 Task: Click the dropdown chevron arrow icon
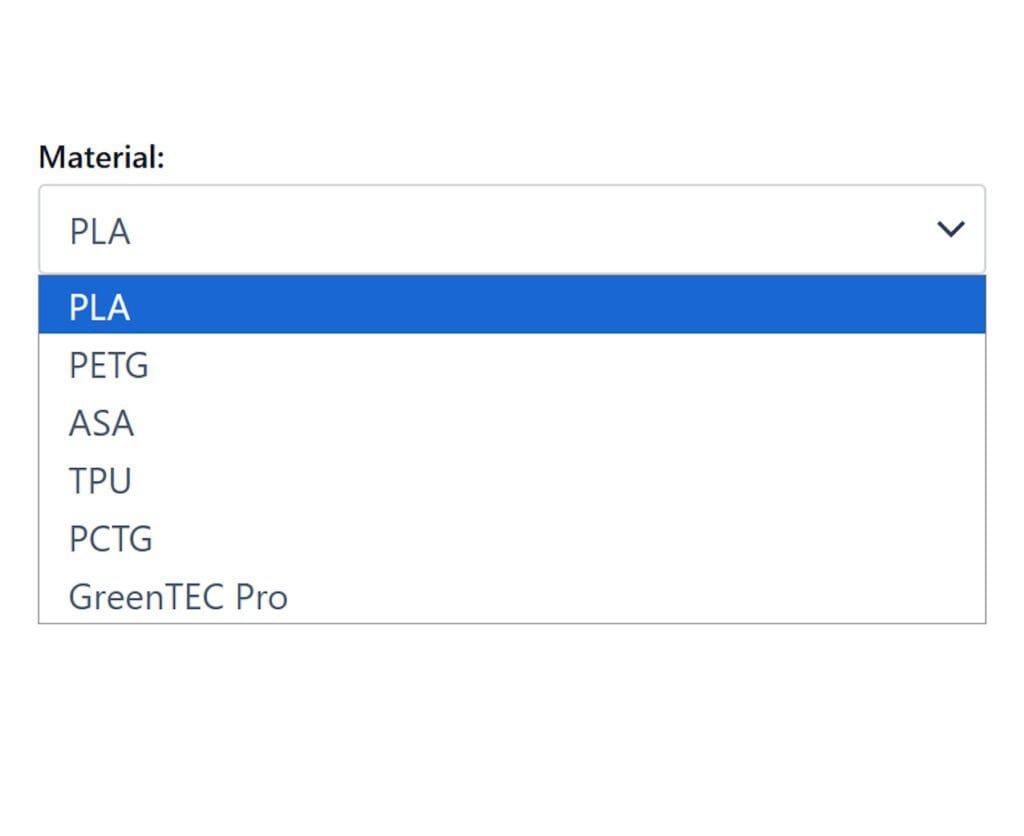[949, 230]
